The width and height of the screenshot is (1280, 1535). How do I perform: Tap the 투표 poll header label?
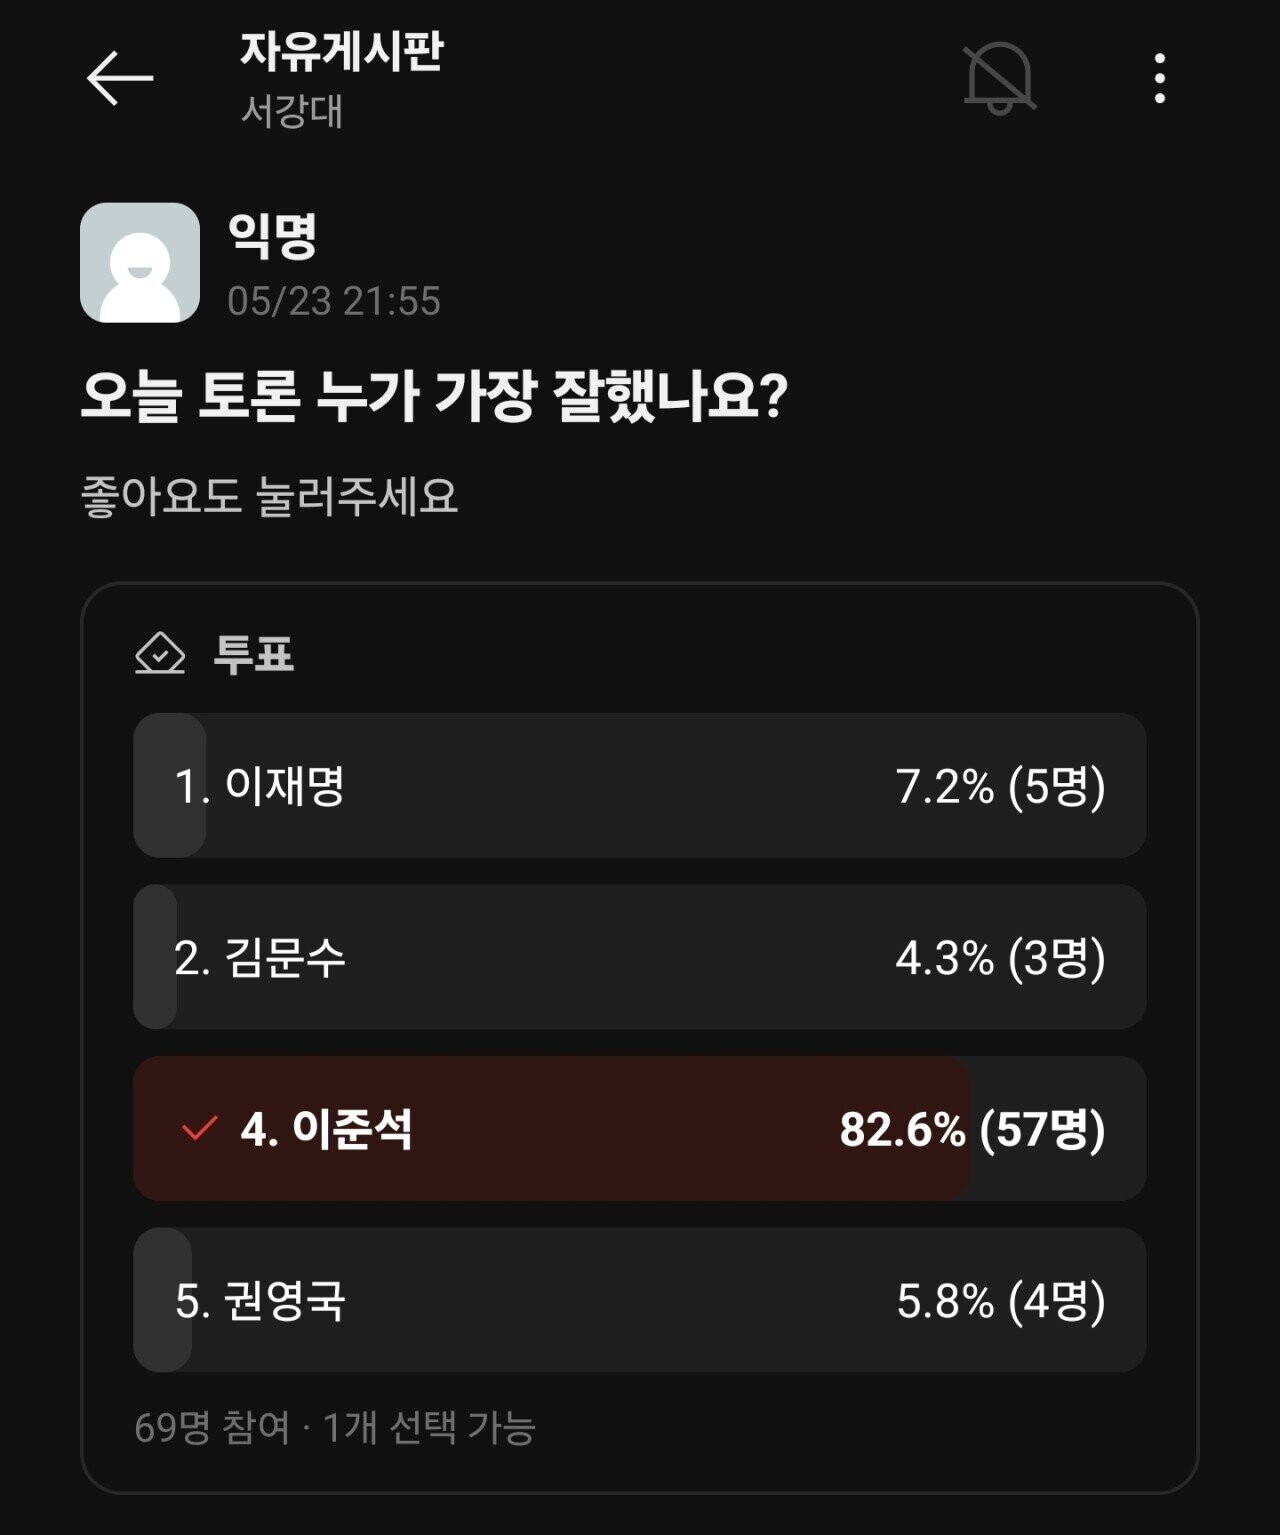254,655
